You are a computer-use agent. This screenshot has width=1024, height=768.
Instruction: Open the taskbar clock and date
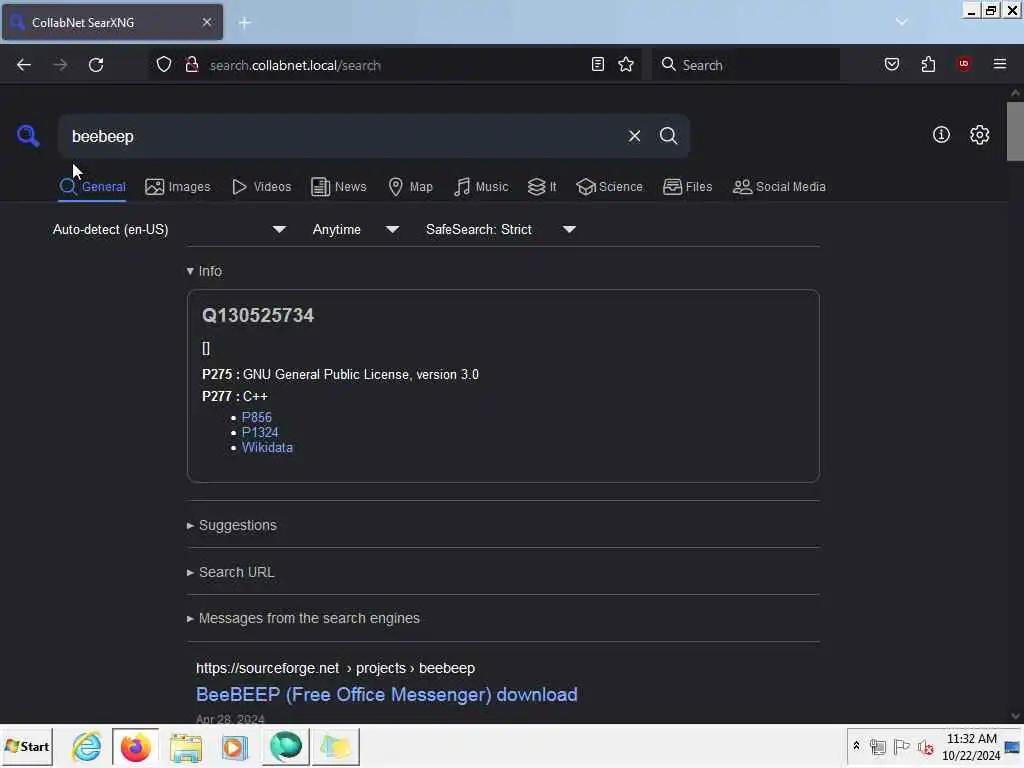point(970,746)
